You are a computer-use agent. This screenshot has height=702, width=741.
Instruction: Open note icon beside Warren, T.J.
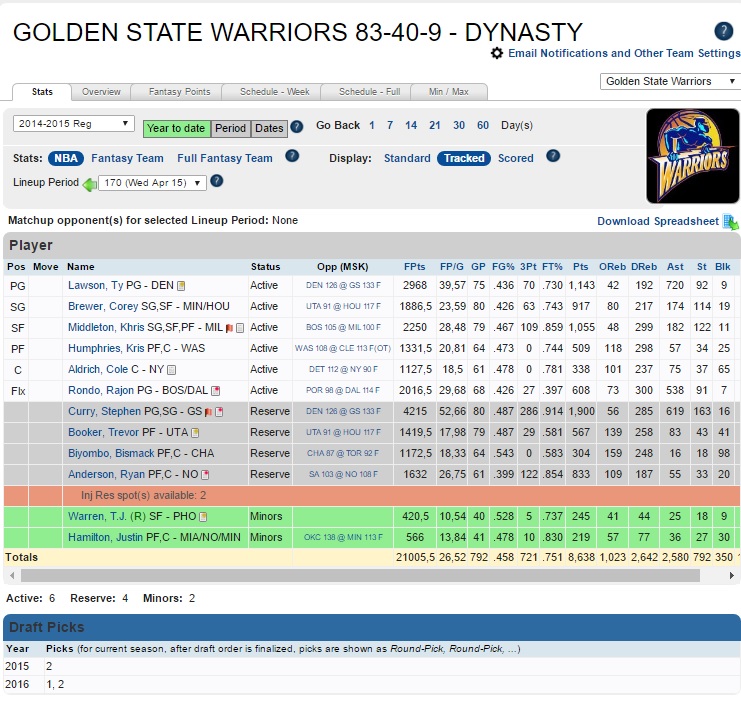pyautogui.click(x=203, y=517)
